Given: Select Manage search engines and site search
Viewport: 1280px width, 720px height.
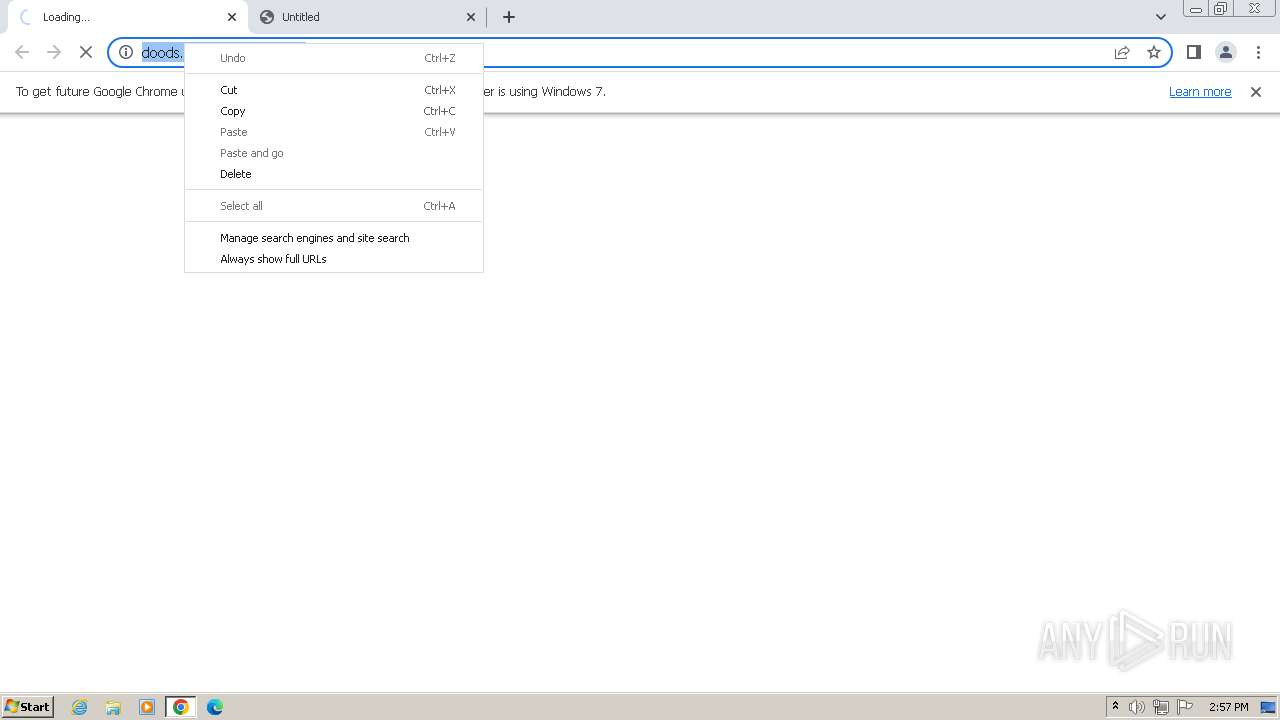Looking at the screenshot, I should coord(334,238).
